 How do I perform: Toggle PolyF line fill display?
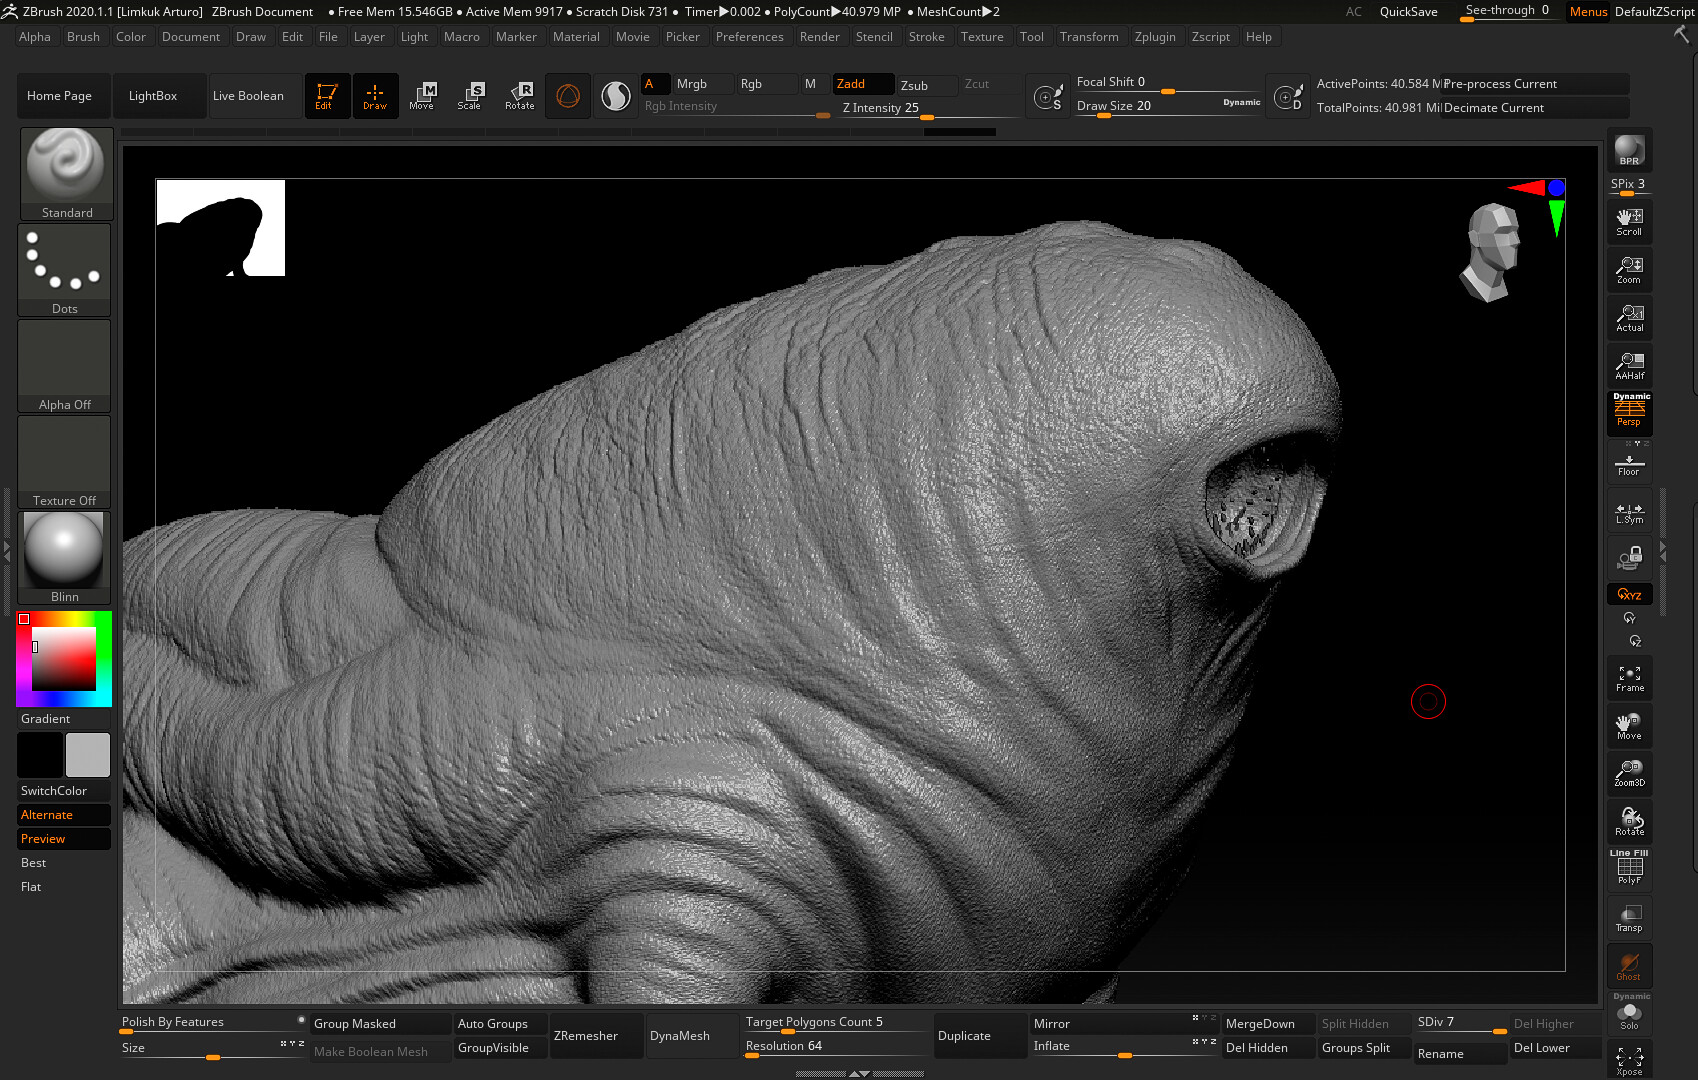pyautogui.click(x=1629, y=869)
